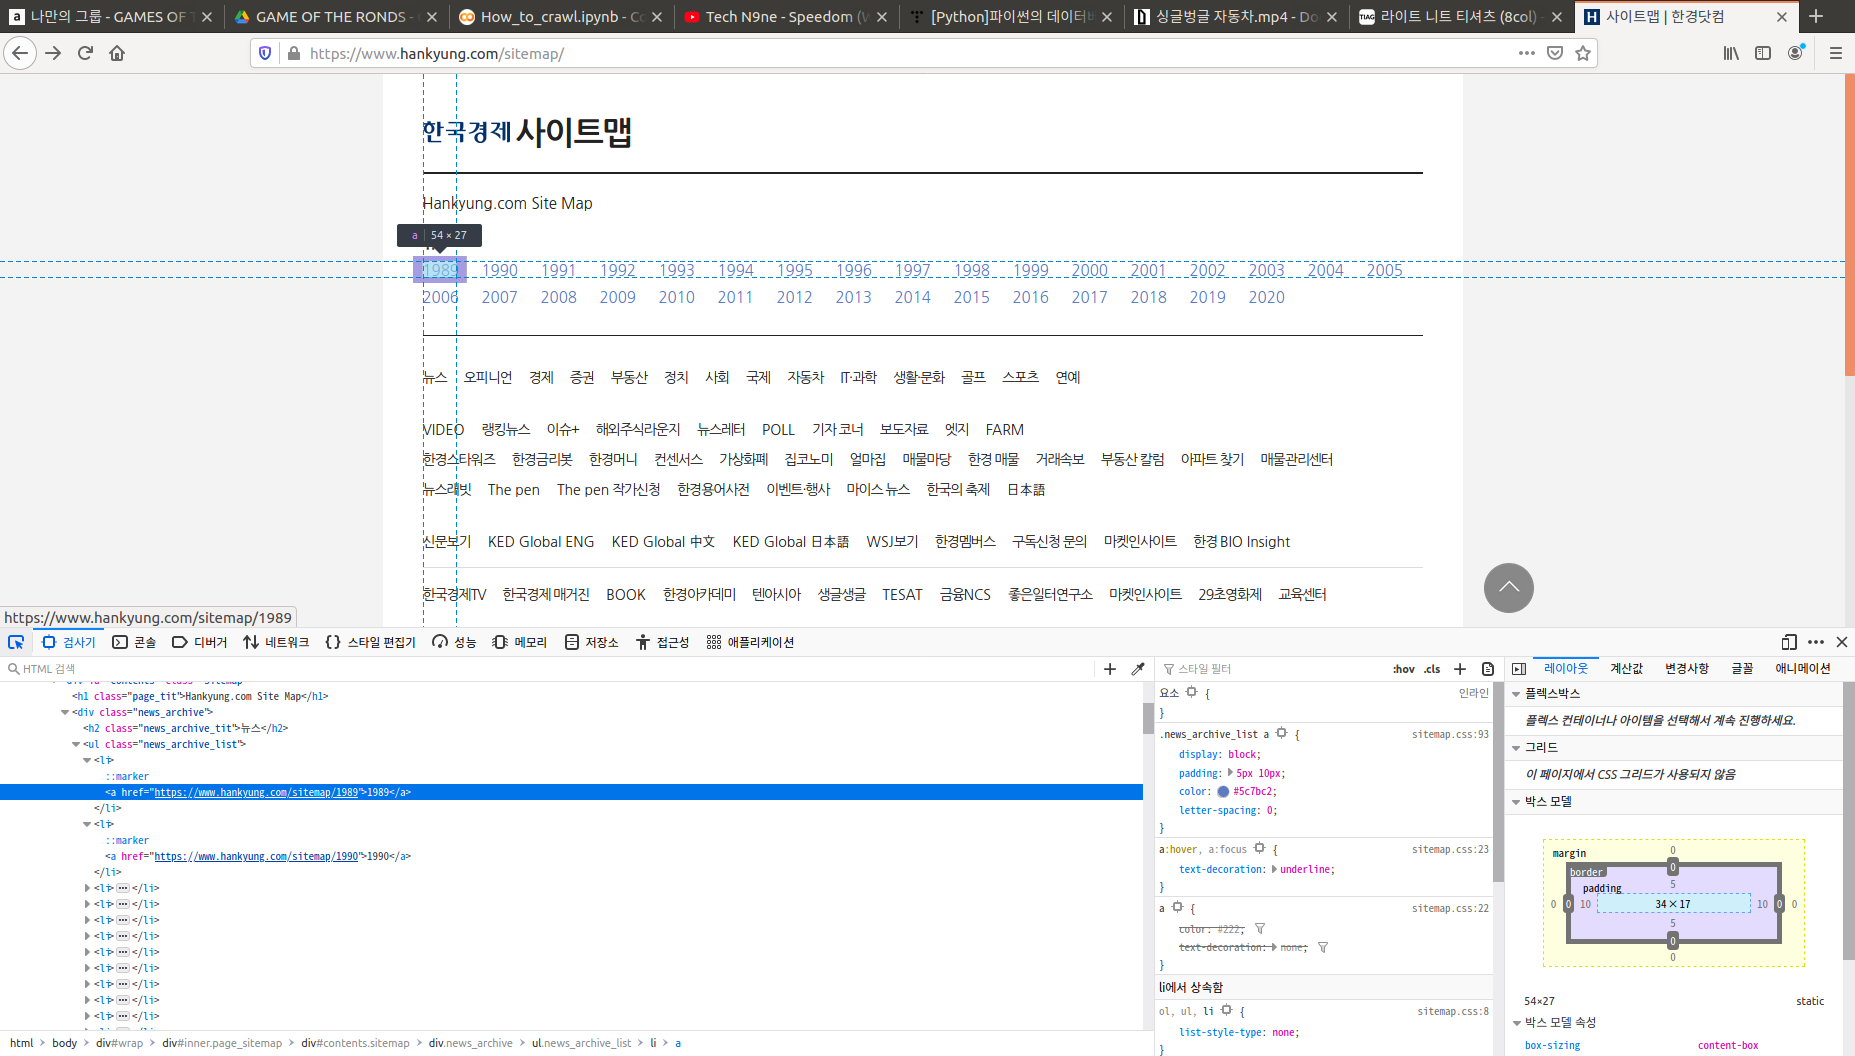
Task: Toggle the three-pane inspector view
Action: coord(1519,669)
